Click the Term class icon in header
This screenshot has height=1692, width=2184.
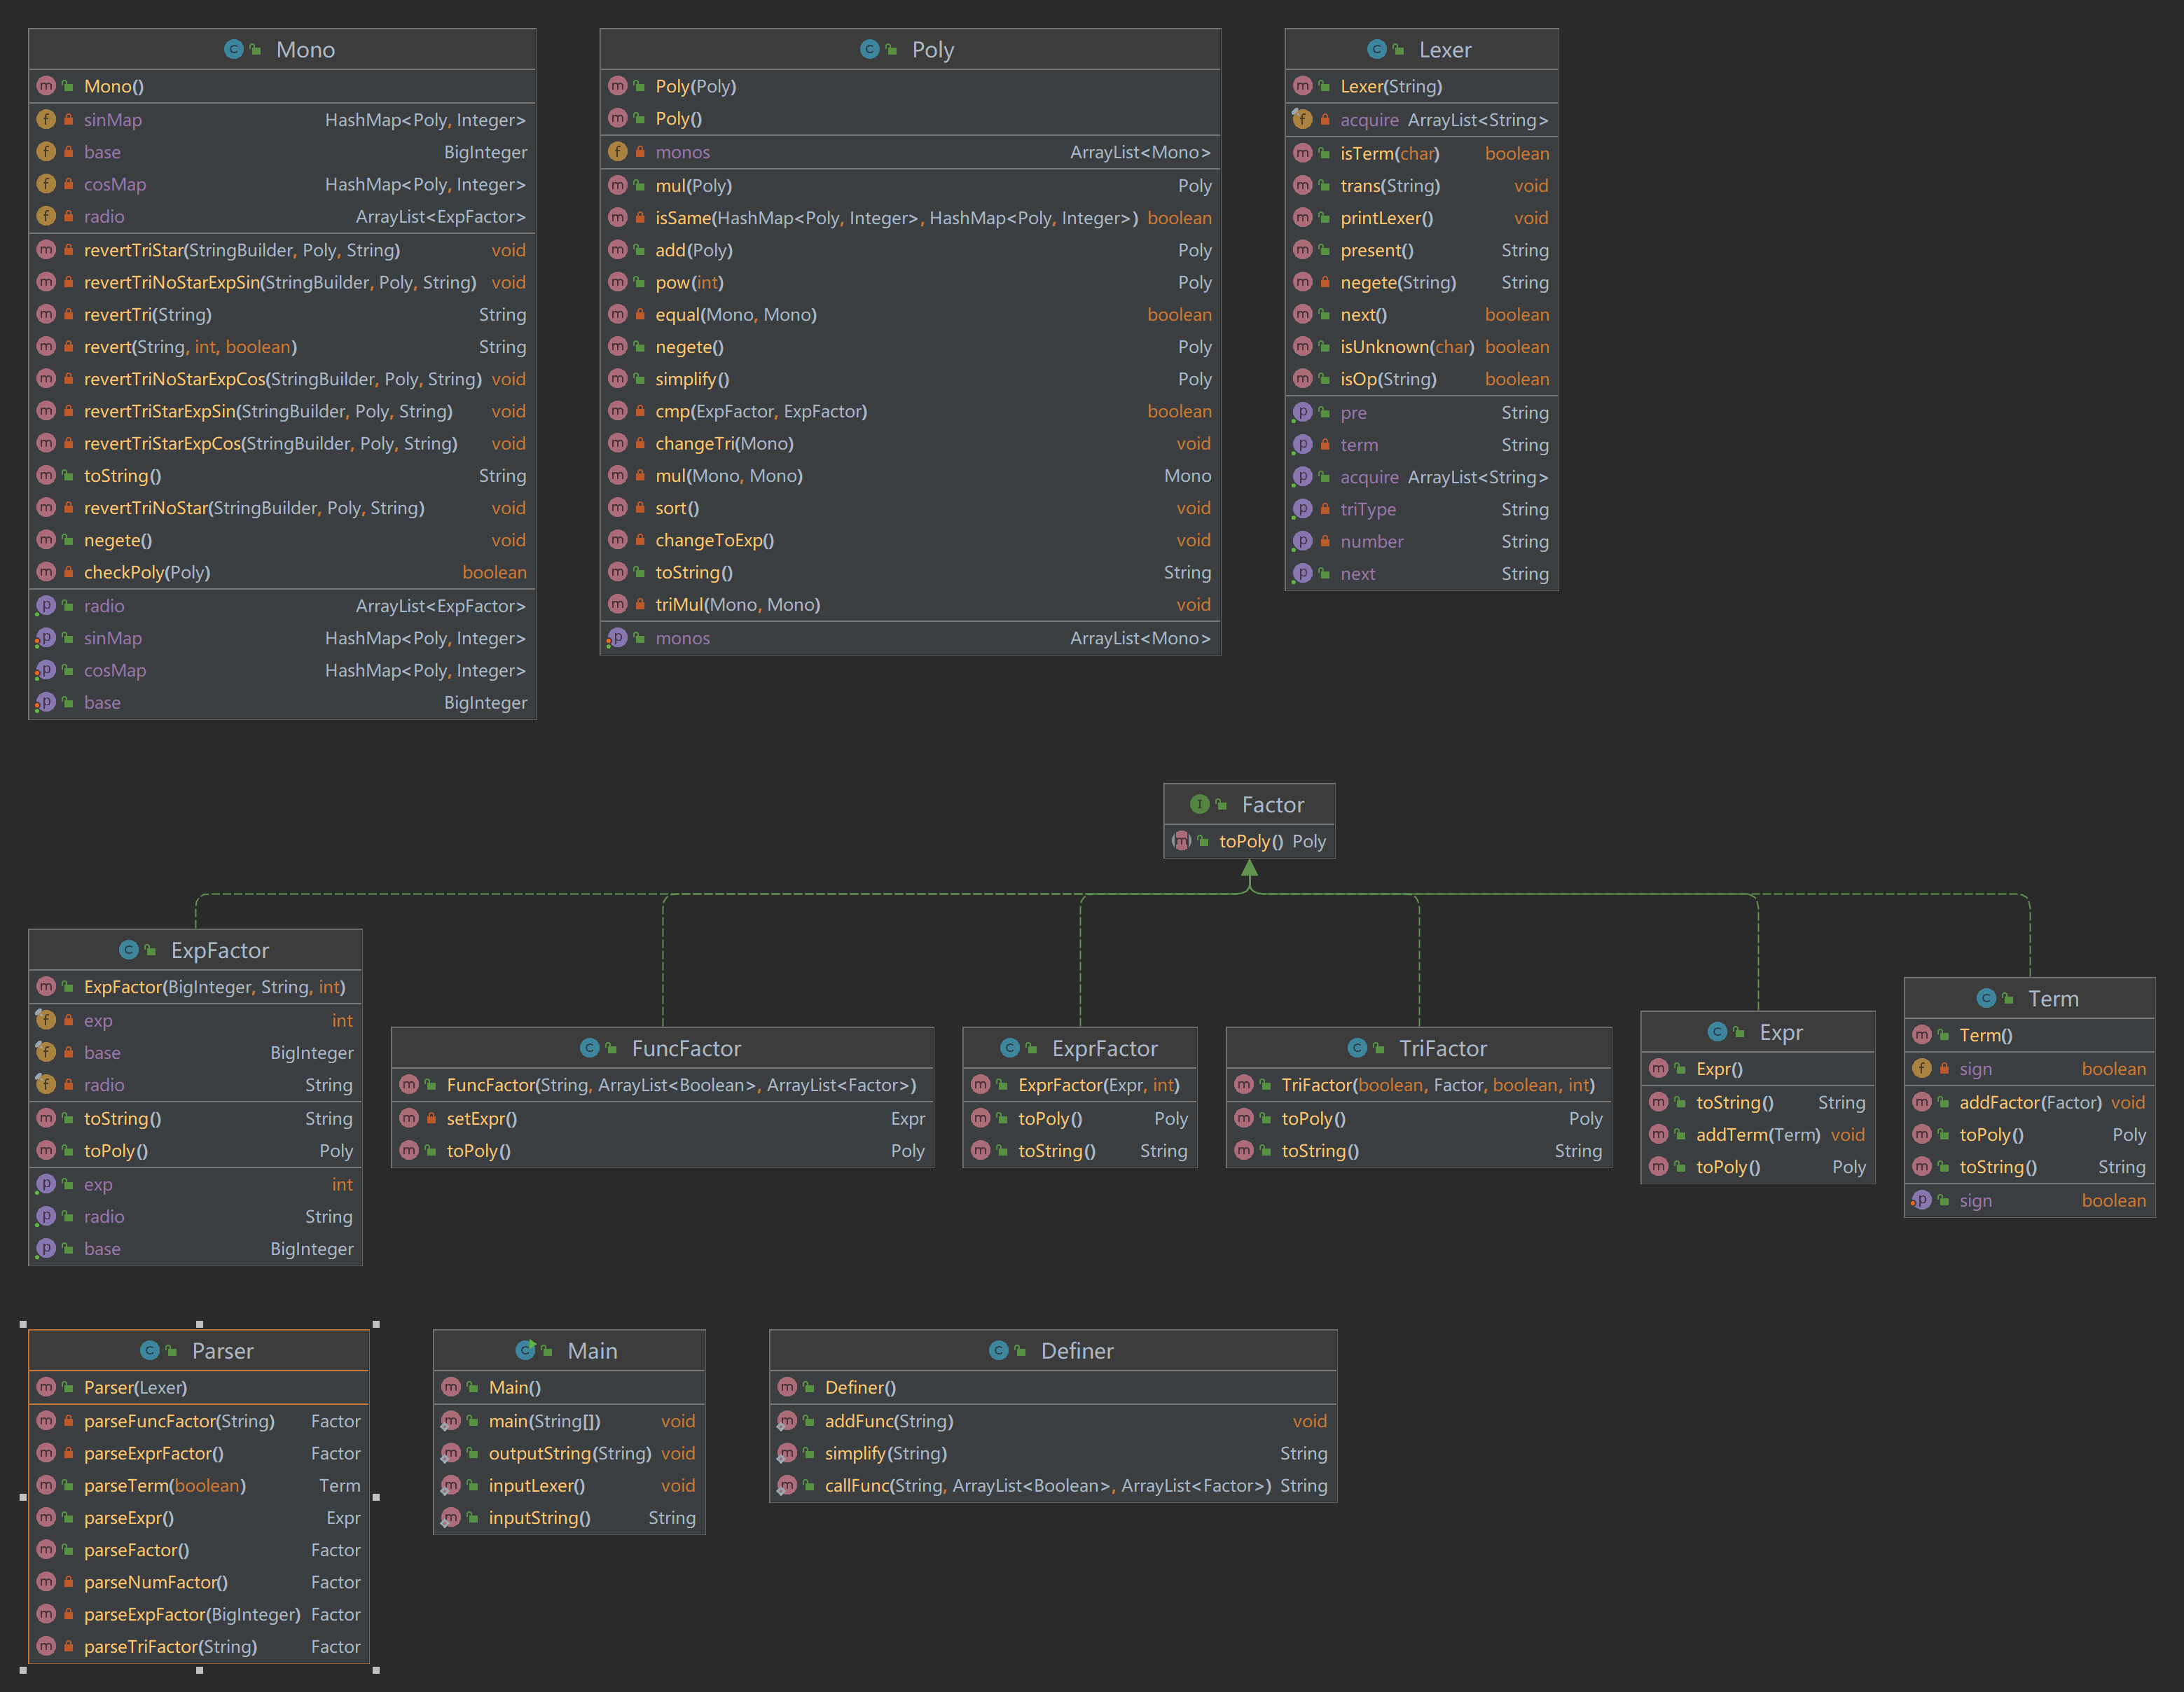coord(1986,998)
